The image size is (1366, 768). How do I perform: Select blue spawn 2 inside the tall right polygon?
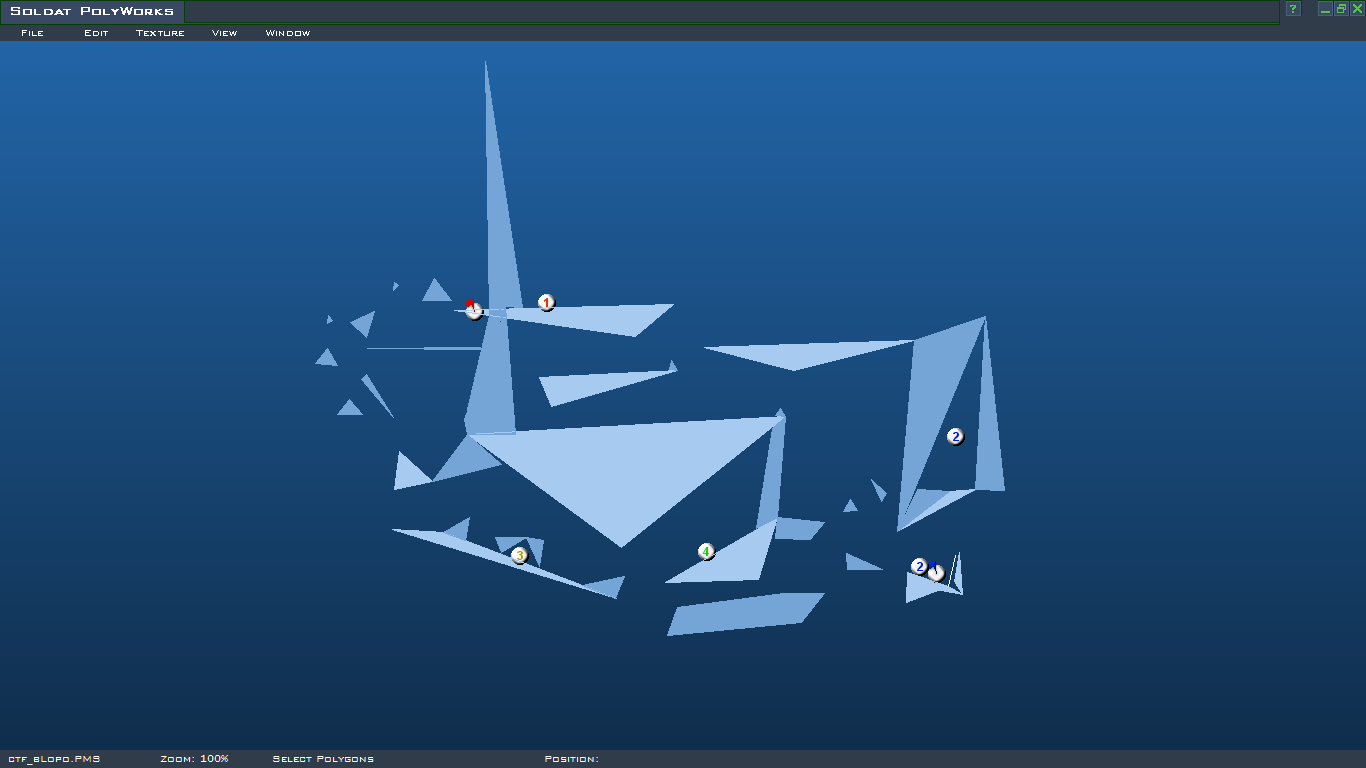[955, 436]
